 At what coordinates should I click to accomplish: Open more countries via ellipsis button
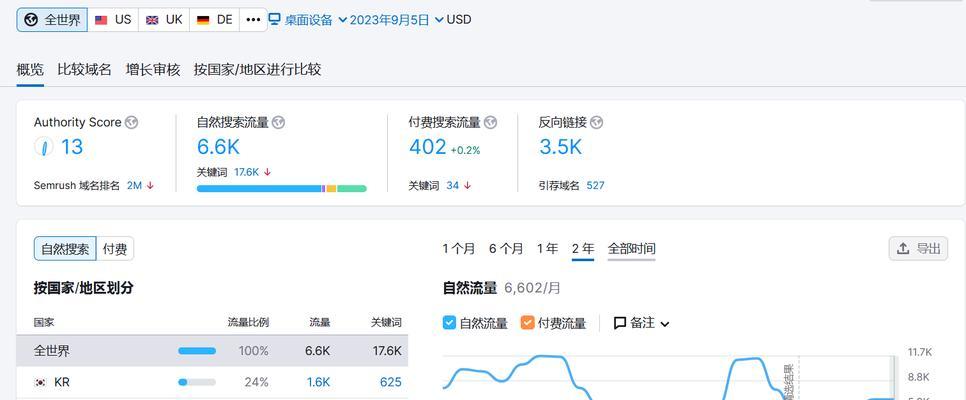[253, 20]
